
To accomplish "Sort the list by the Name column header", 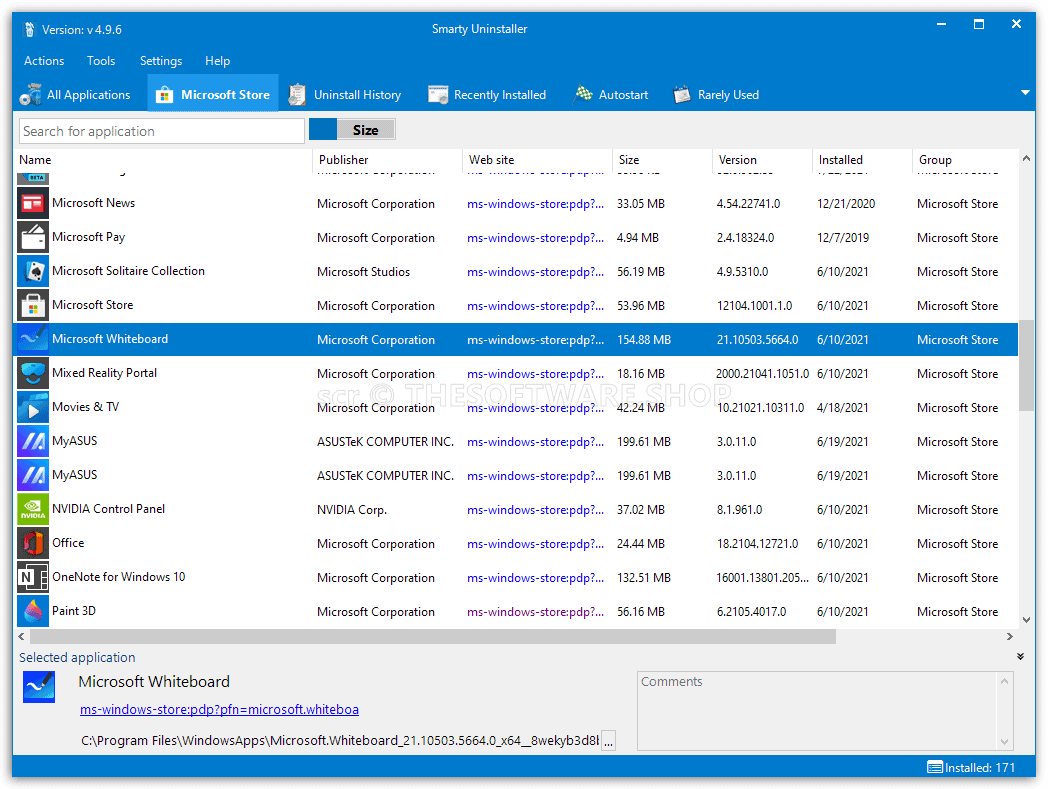I will (x=164, y=160).
